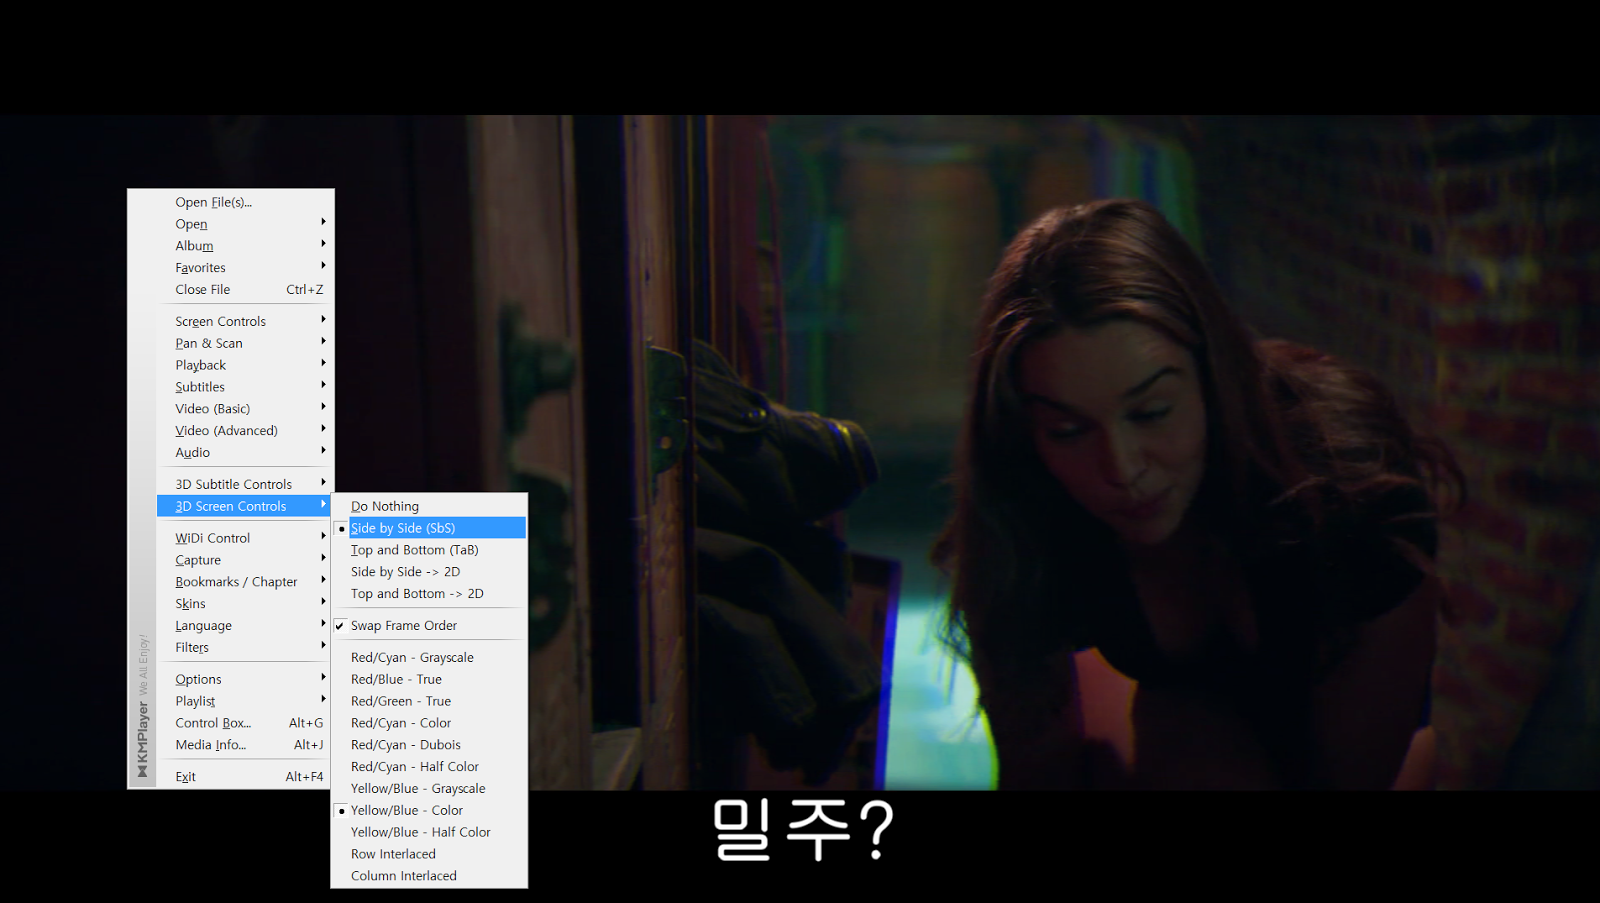Select Red/Blue - True anaglyph

pos(429,680)
